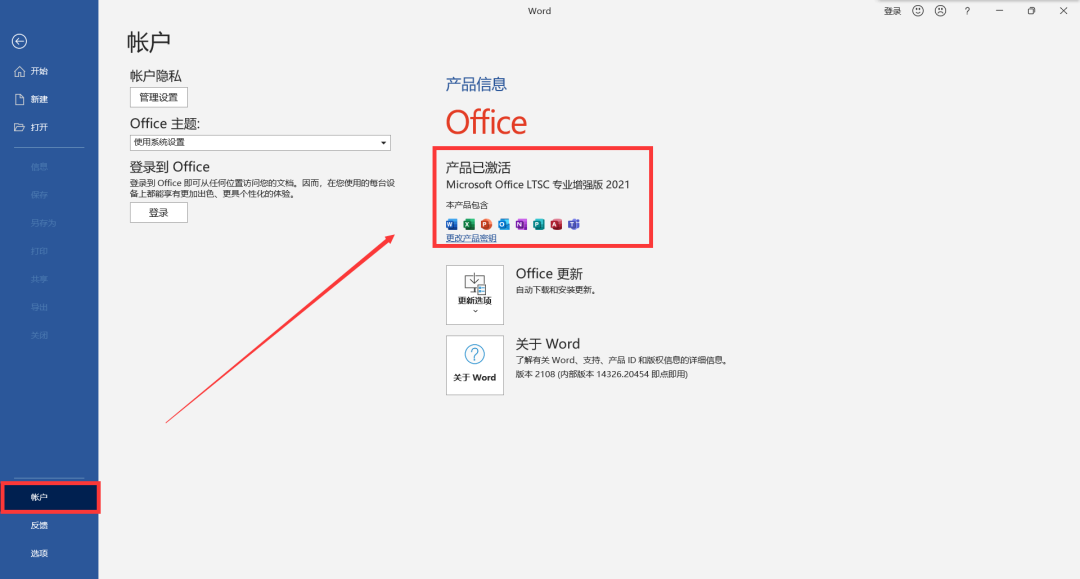Click the smiley face feedback icon
Image resolution: width=1080 pixels, height=579 pixels.
click(918, 11)
